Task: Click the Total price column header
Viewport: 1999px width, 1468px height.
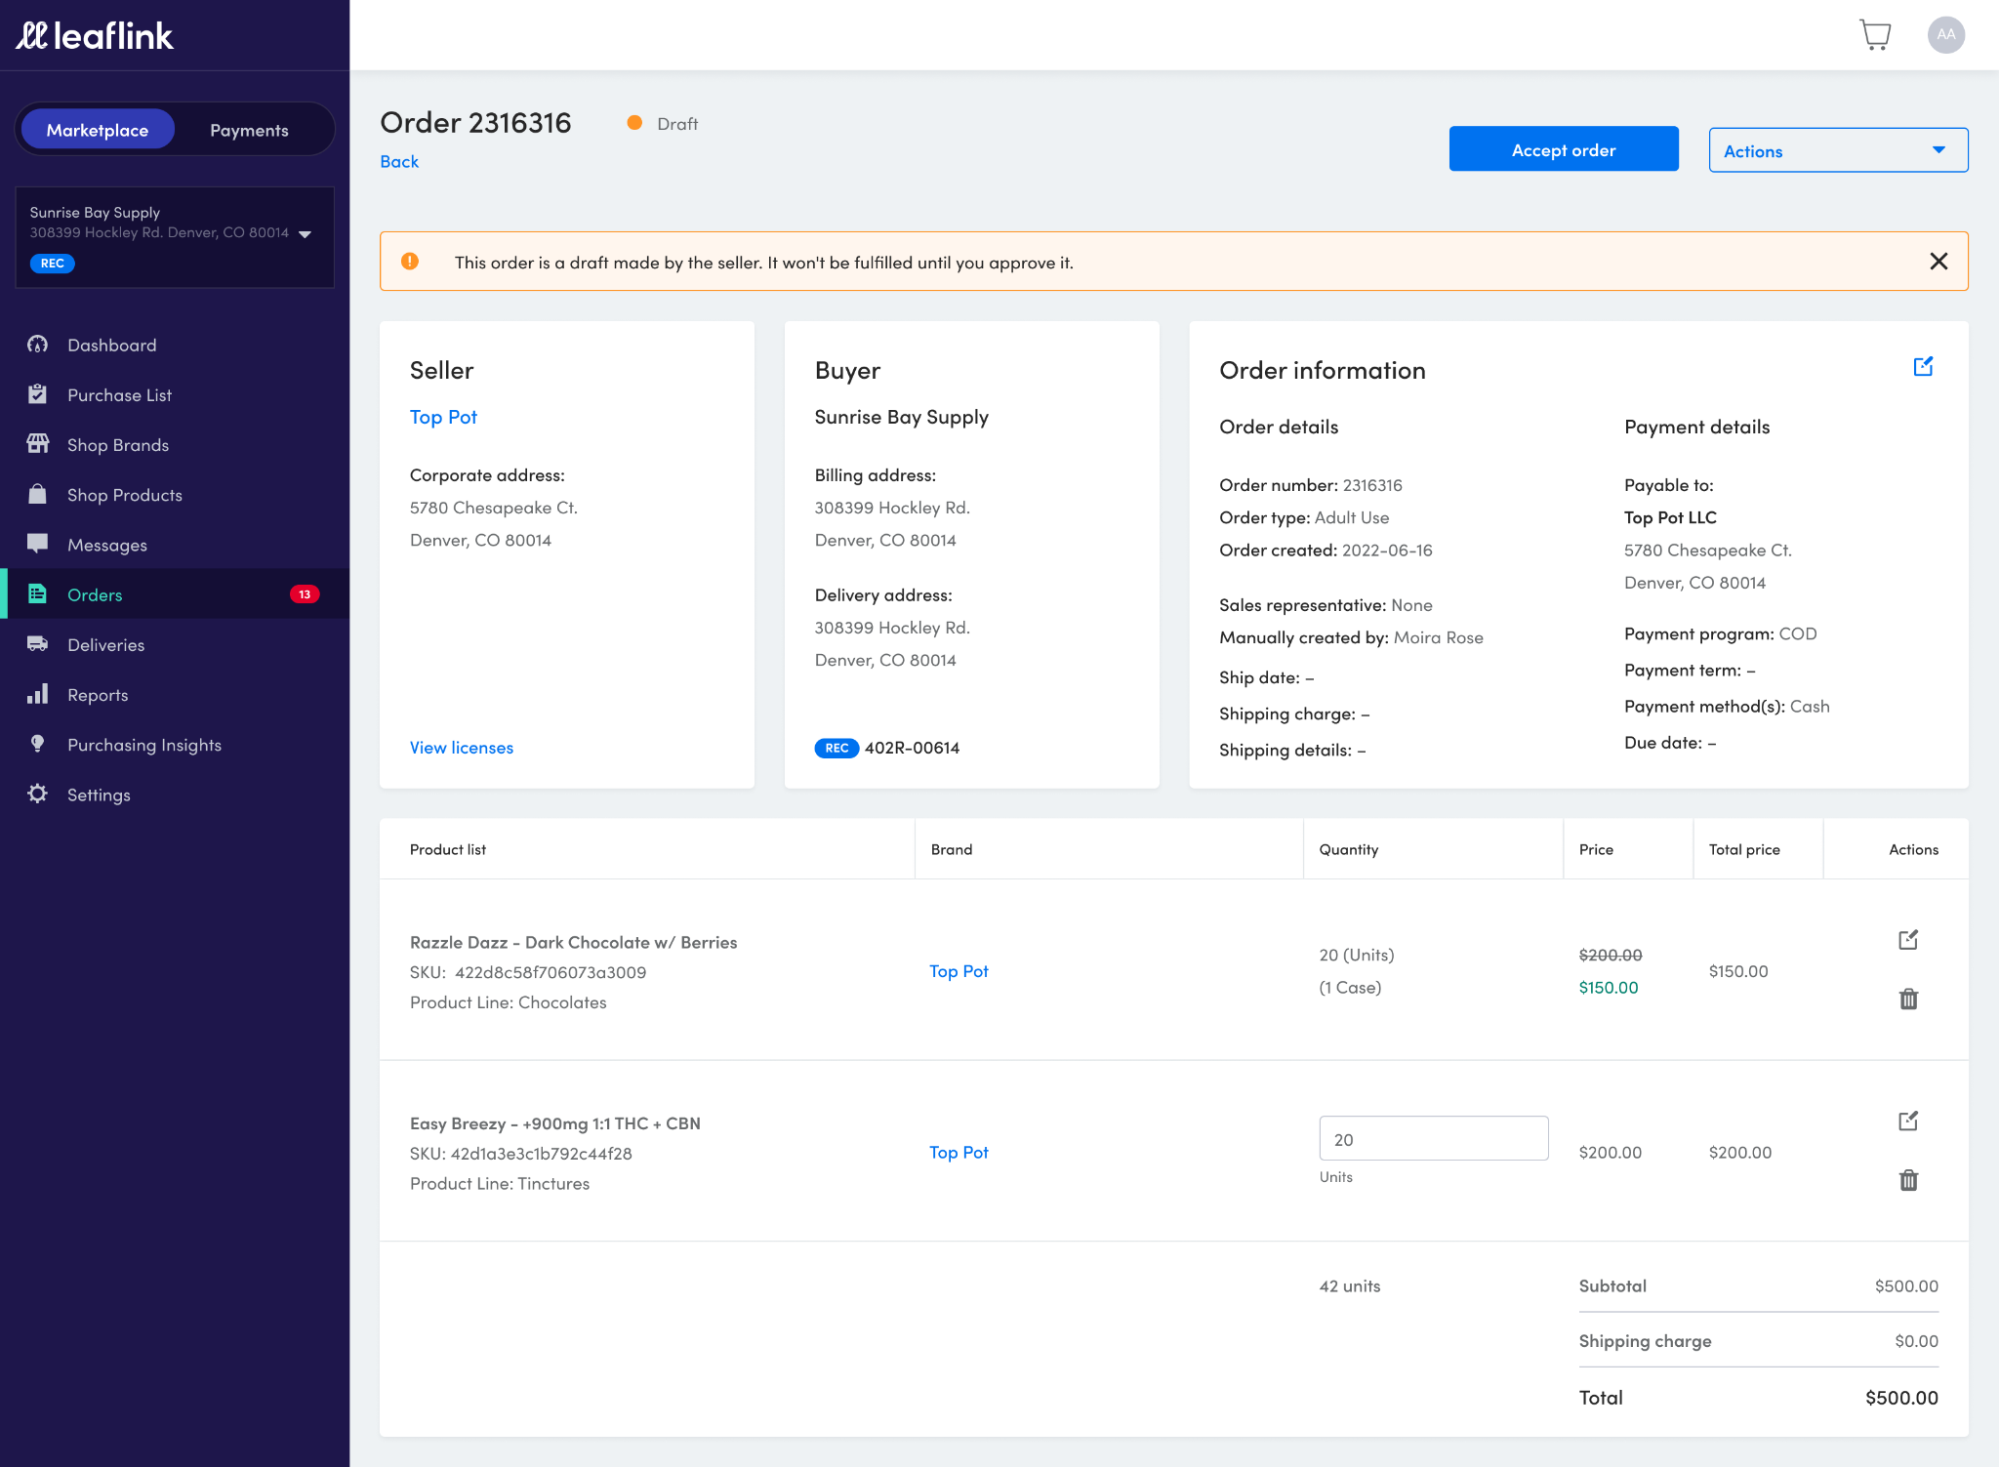Action: coord(1744,849)
